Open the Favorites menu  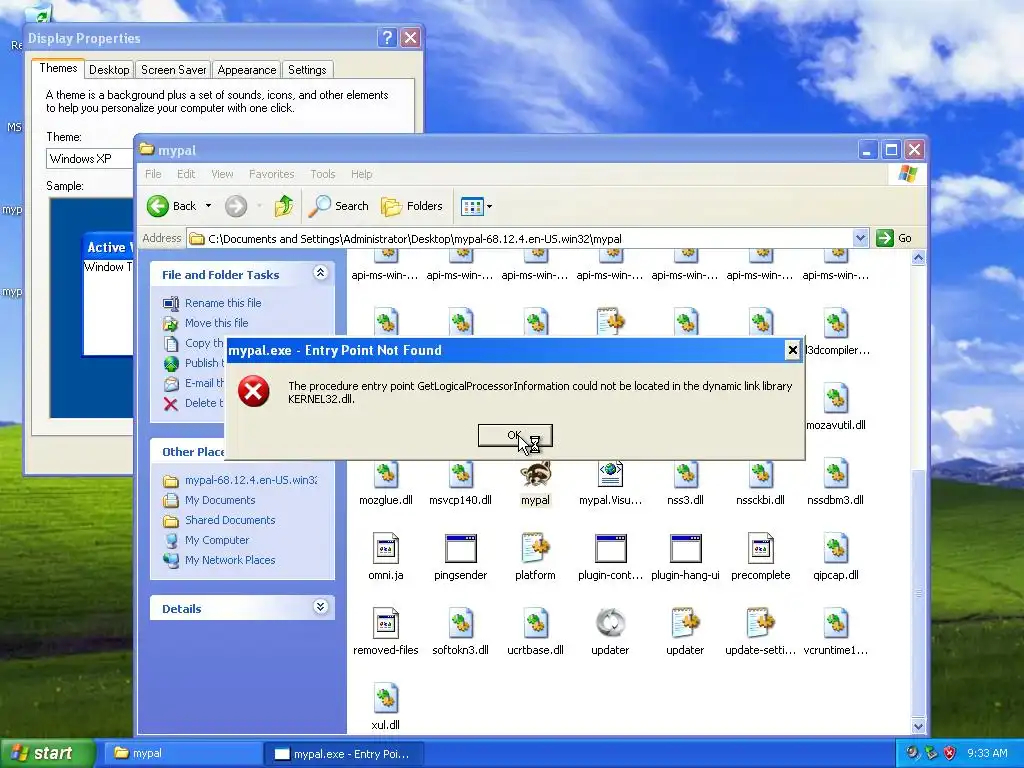(271, 174)
